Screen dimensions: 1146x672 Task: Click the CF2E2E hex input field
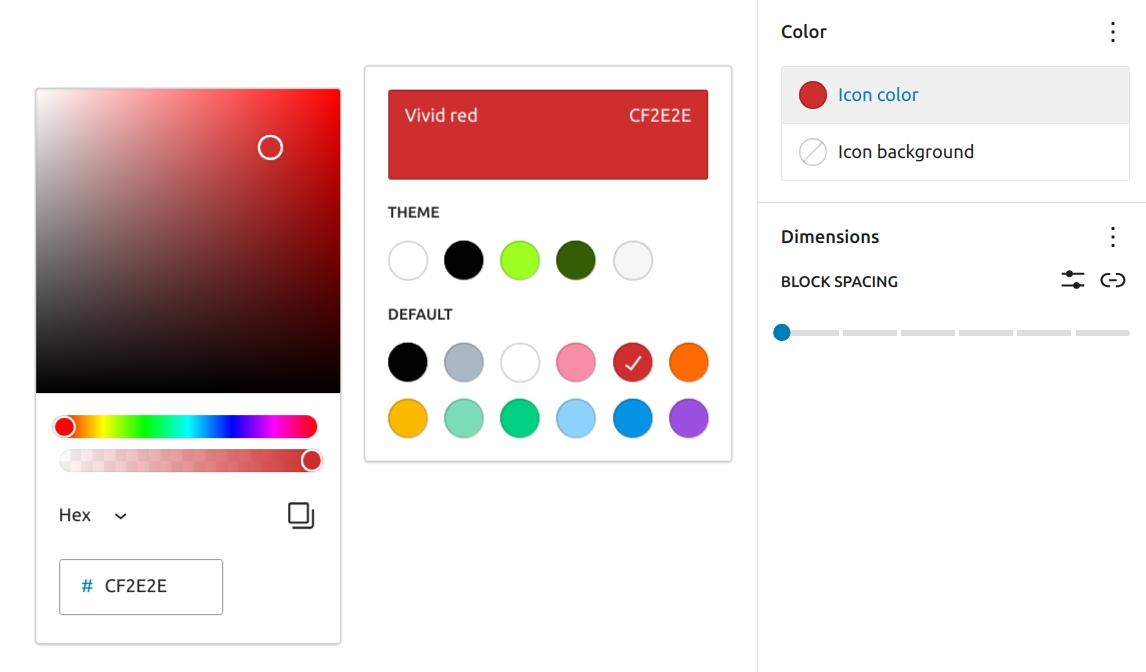(140, 587)
